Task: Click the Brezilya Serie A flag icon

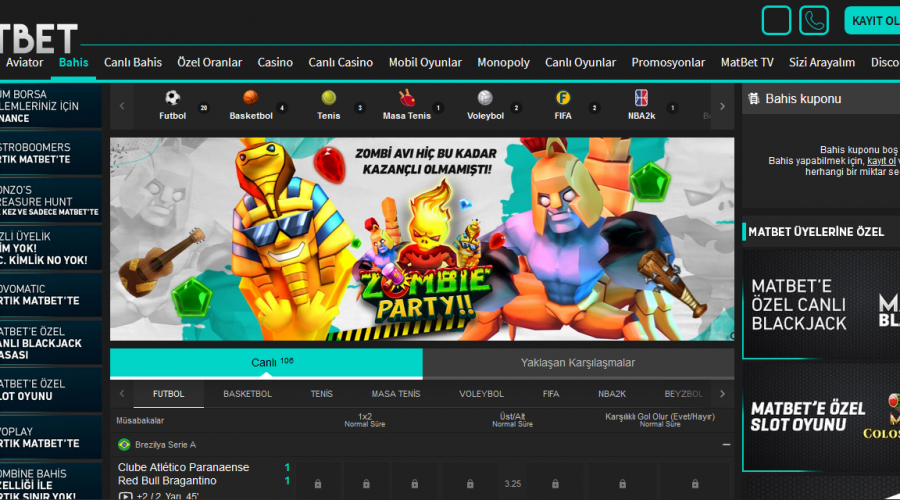Action: pyautogui.click(x=124, y=444)
